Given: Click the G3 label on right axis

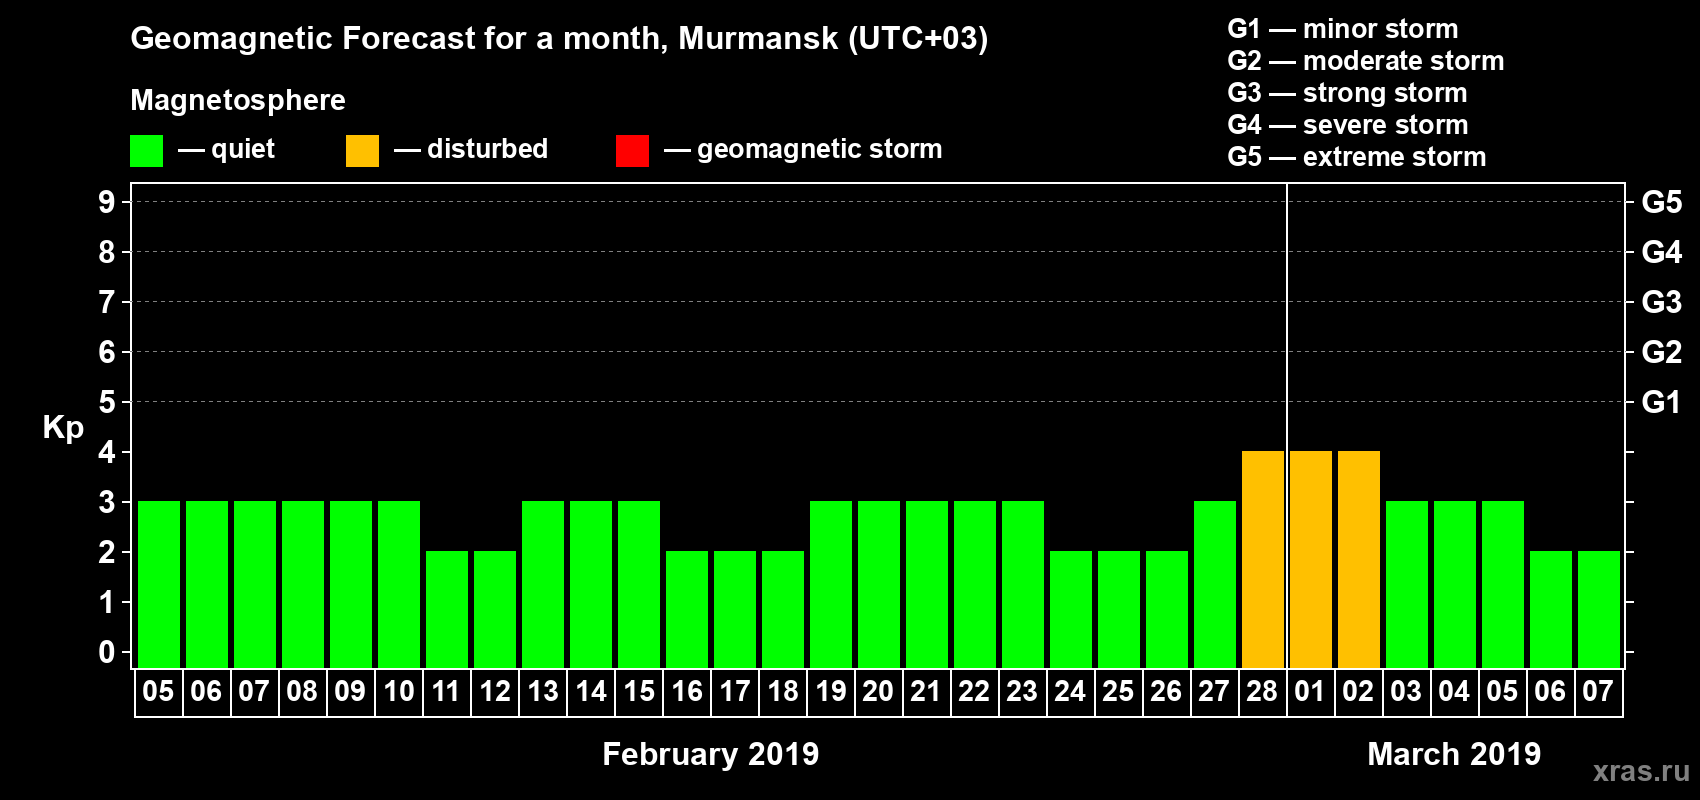Looking at the screenshot, I should (1662, 302).
